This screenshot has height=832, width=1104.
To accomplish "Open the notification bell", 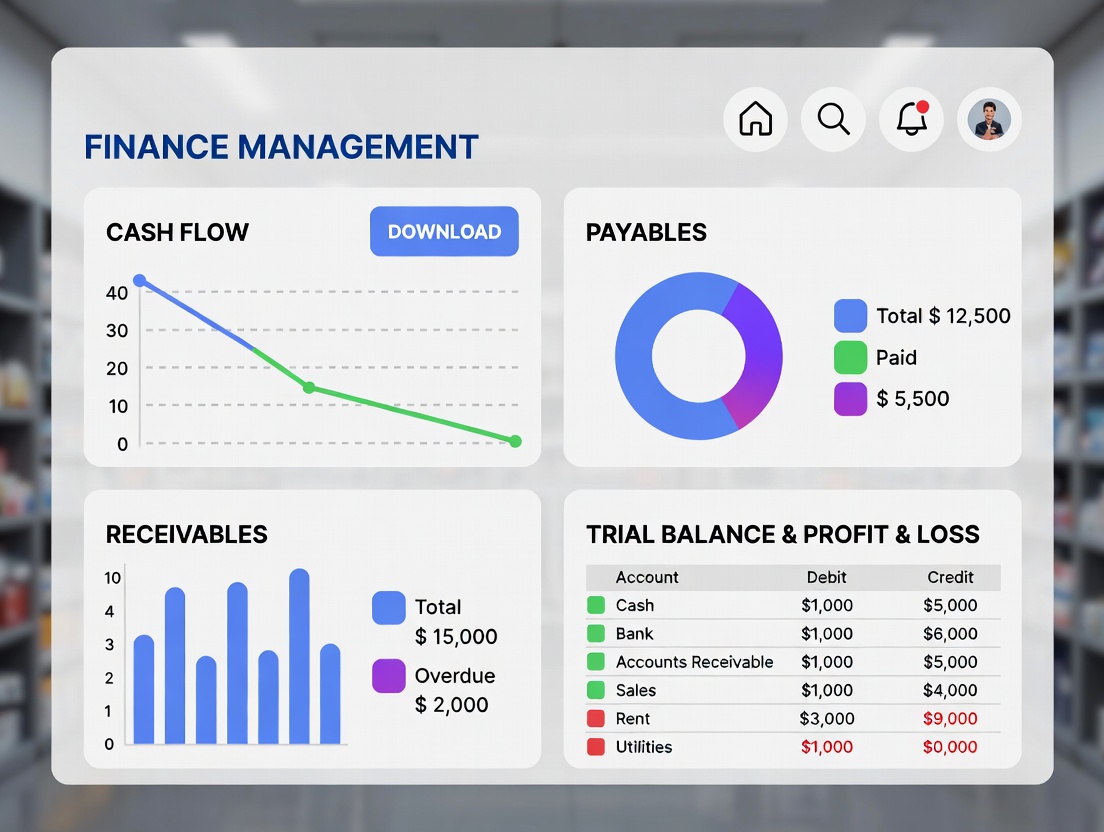I will 911,120.
